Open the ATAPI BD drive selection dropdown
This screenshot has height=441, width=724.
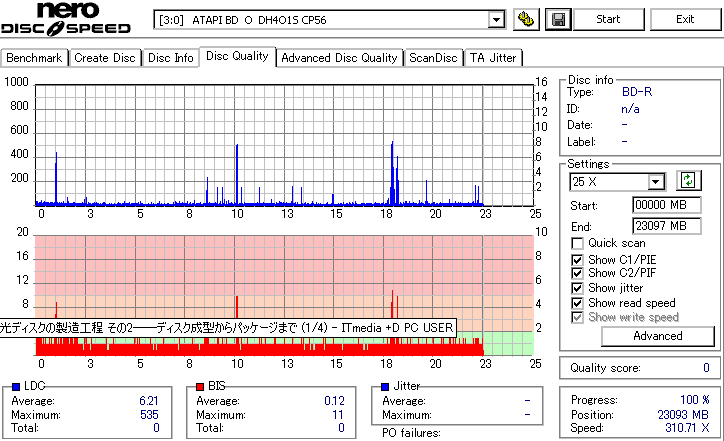click(x=496, y=20)
